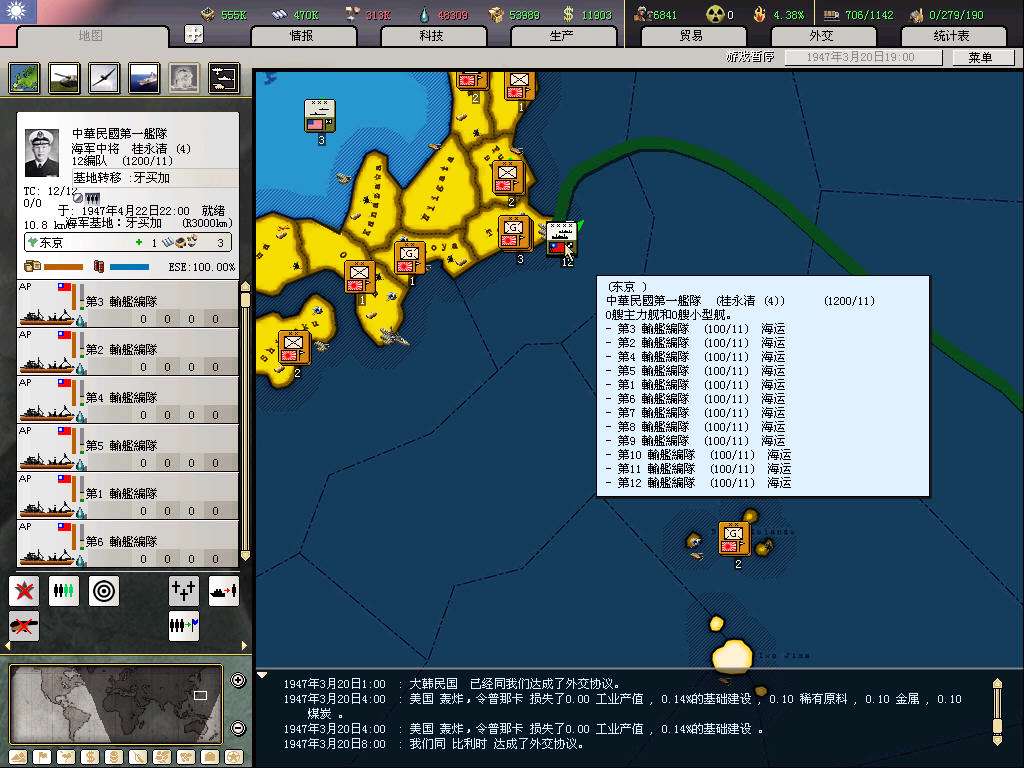Click the terrain map globe icon
1024x768 pixels.
coord(24,78)
